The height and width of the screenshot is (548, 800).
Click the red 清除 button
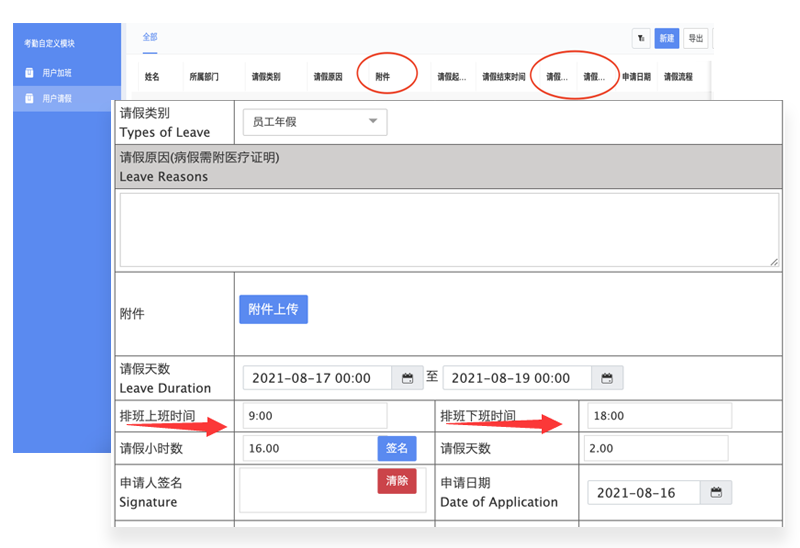397,481
